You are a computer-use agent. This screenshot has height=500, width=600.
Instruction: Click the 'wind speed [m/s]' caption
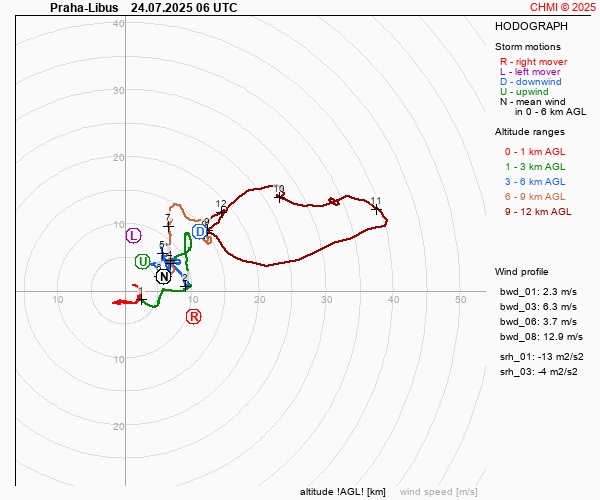[x=439, y=492]
